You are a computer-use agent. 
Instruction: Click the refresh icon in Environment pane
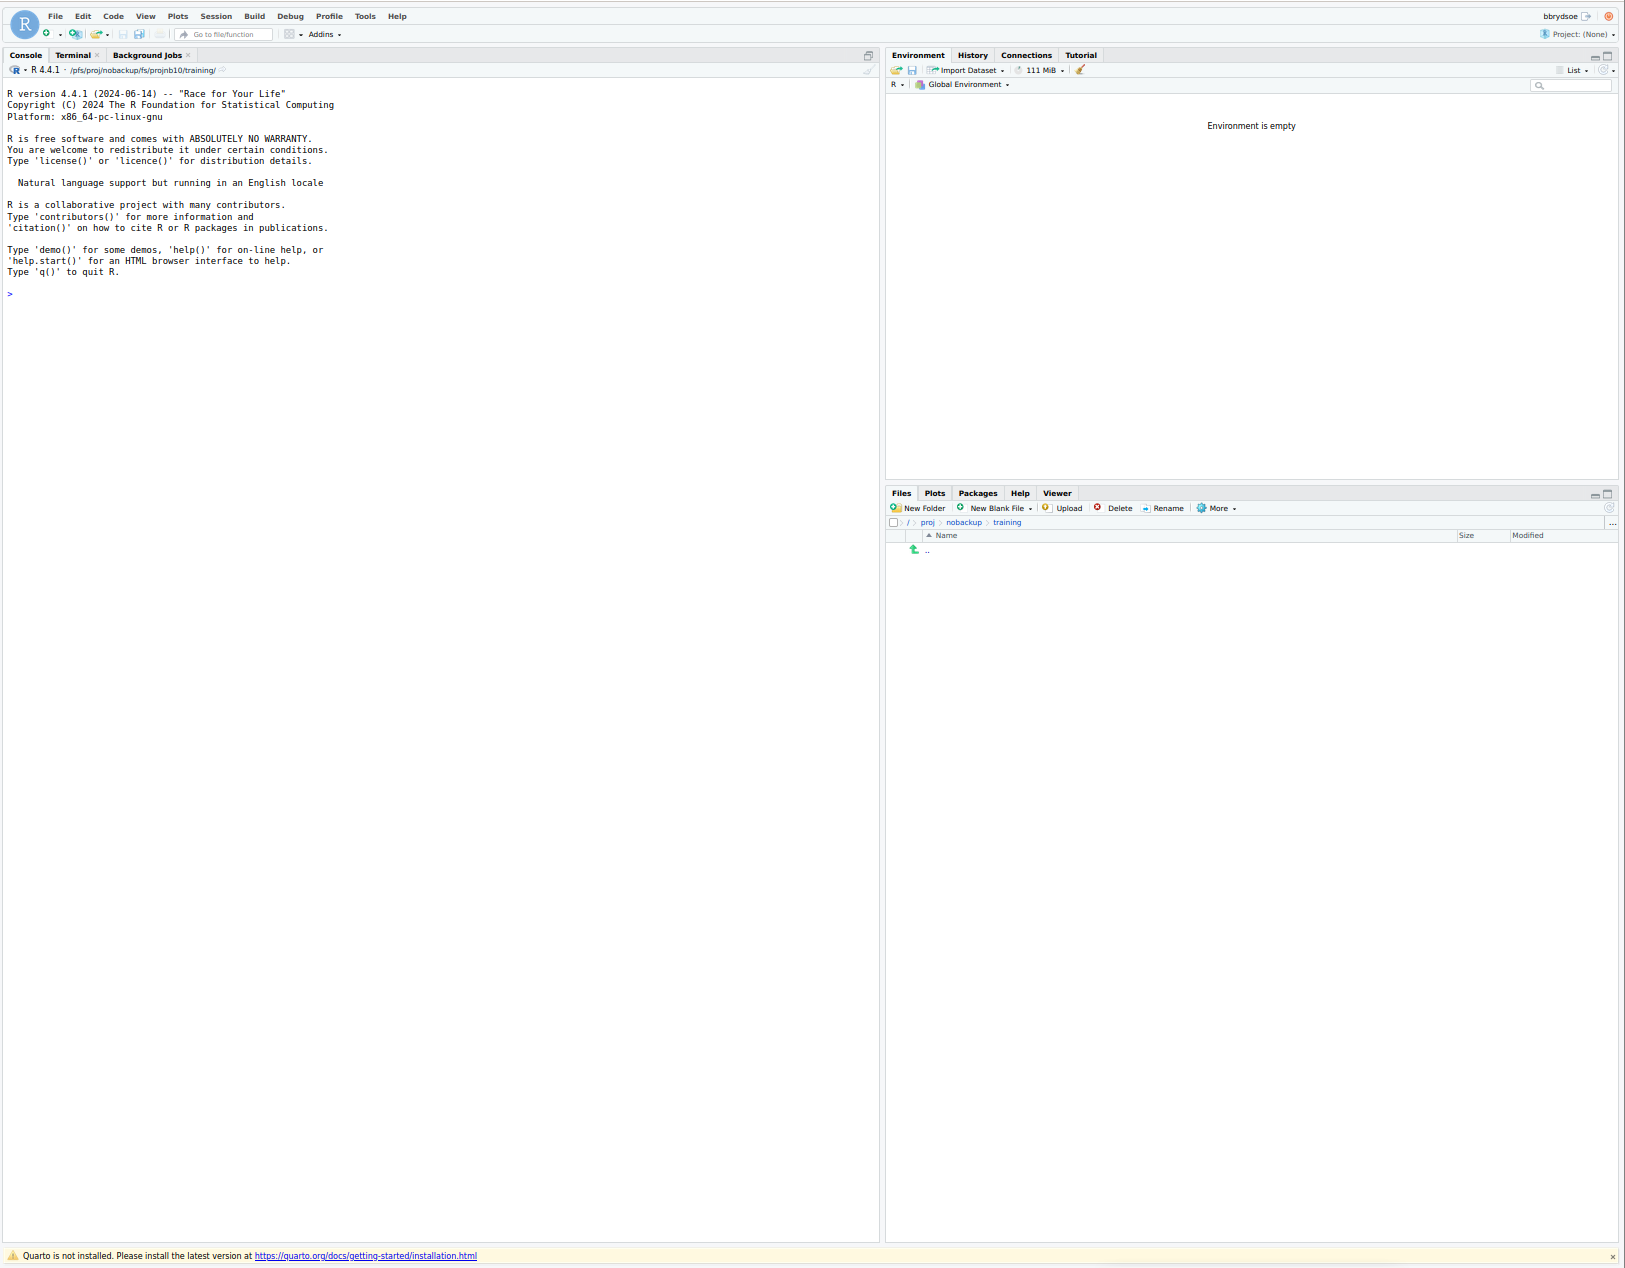pyautogui.click(x=1603, y=70)
